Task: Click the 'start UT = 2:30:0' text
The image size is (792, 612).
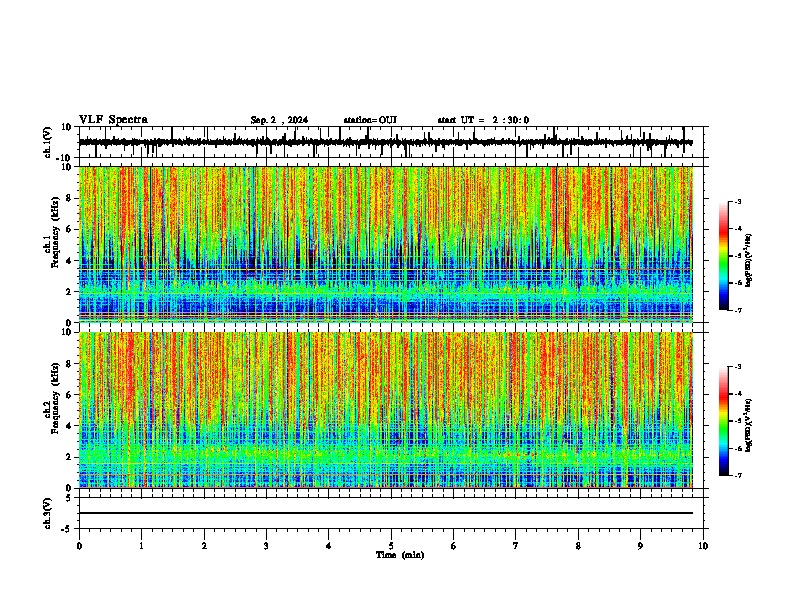Action: [483, 120]
